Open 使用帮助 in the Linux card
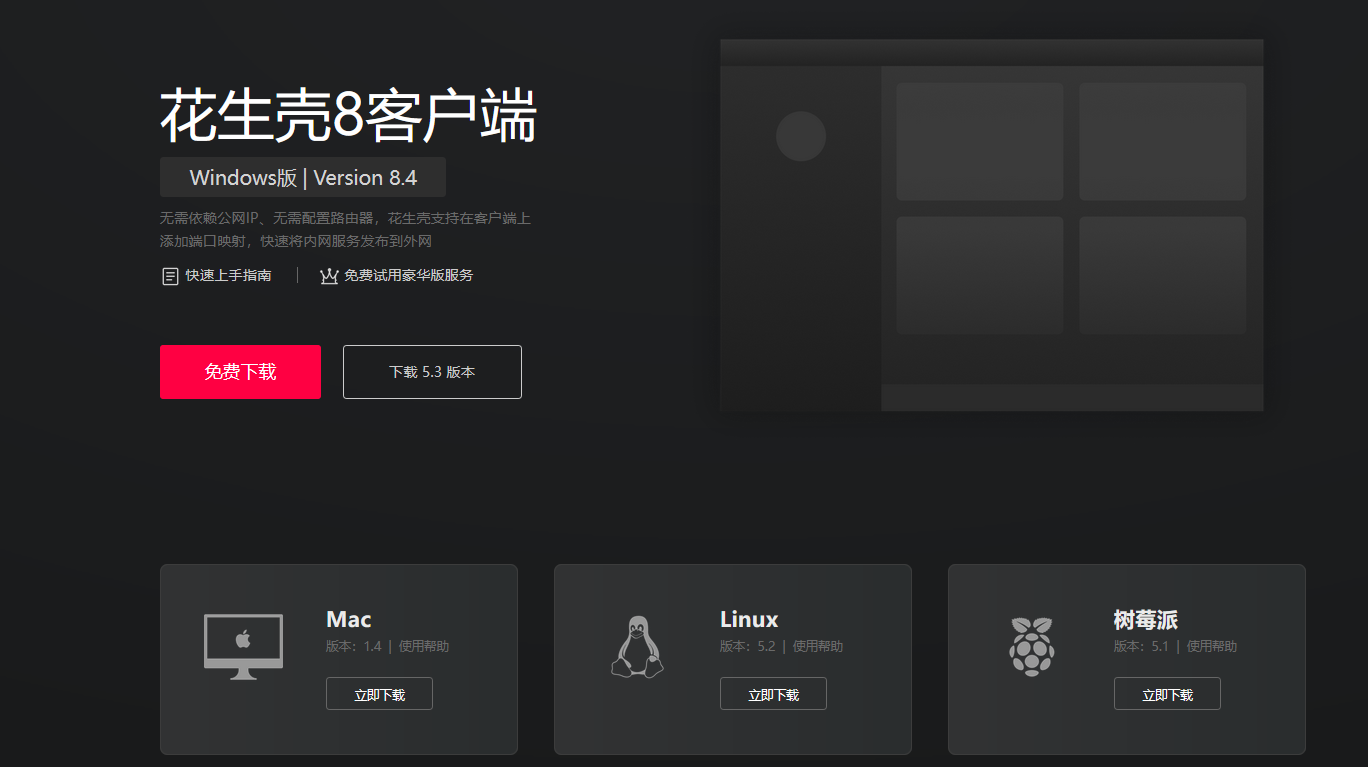Image resolution: width=1368 pixels, height=767 pixels. (x=818, y=646)
